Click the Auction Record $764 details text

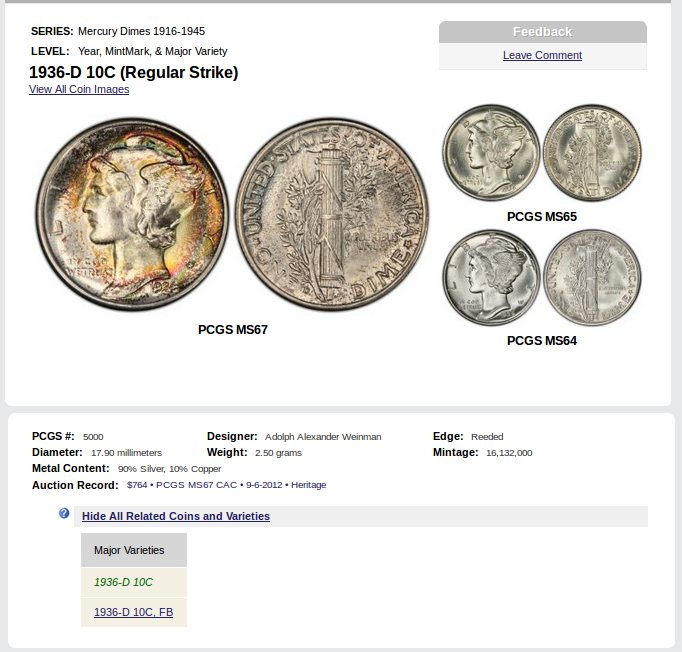coord(226,485)
